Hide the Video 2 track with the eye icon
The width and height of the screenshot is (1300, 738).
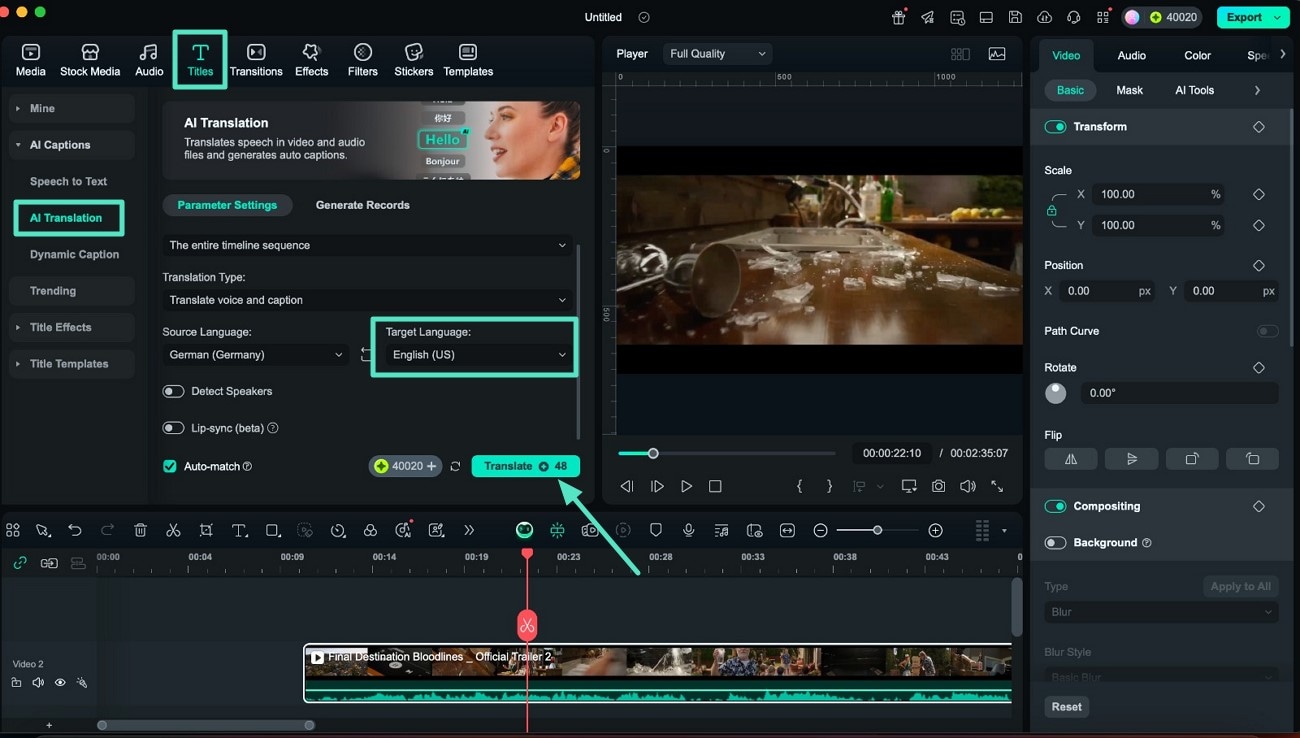click(60, 683)
